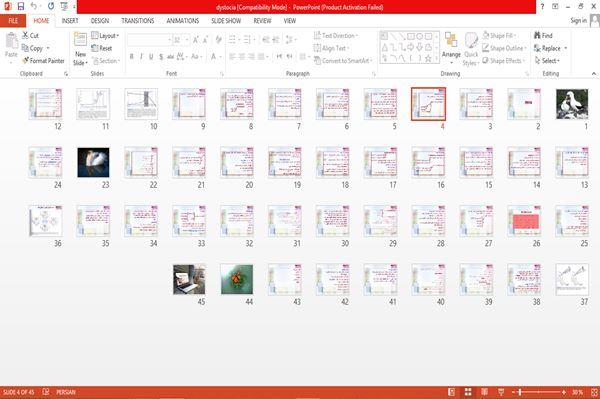Select slide 23 swan thumbnail
The height and width of the screenshot is (399, 600).
(x=93, y=163)
